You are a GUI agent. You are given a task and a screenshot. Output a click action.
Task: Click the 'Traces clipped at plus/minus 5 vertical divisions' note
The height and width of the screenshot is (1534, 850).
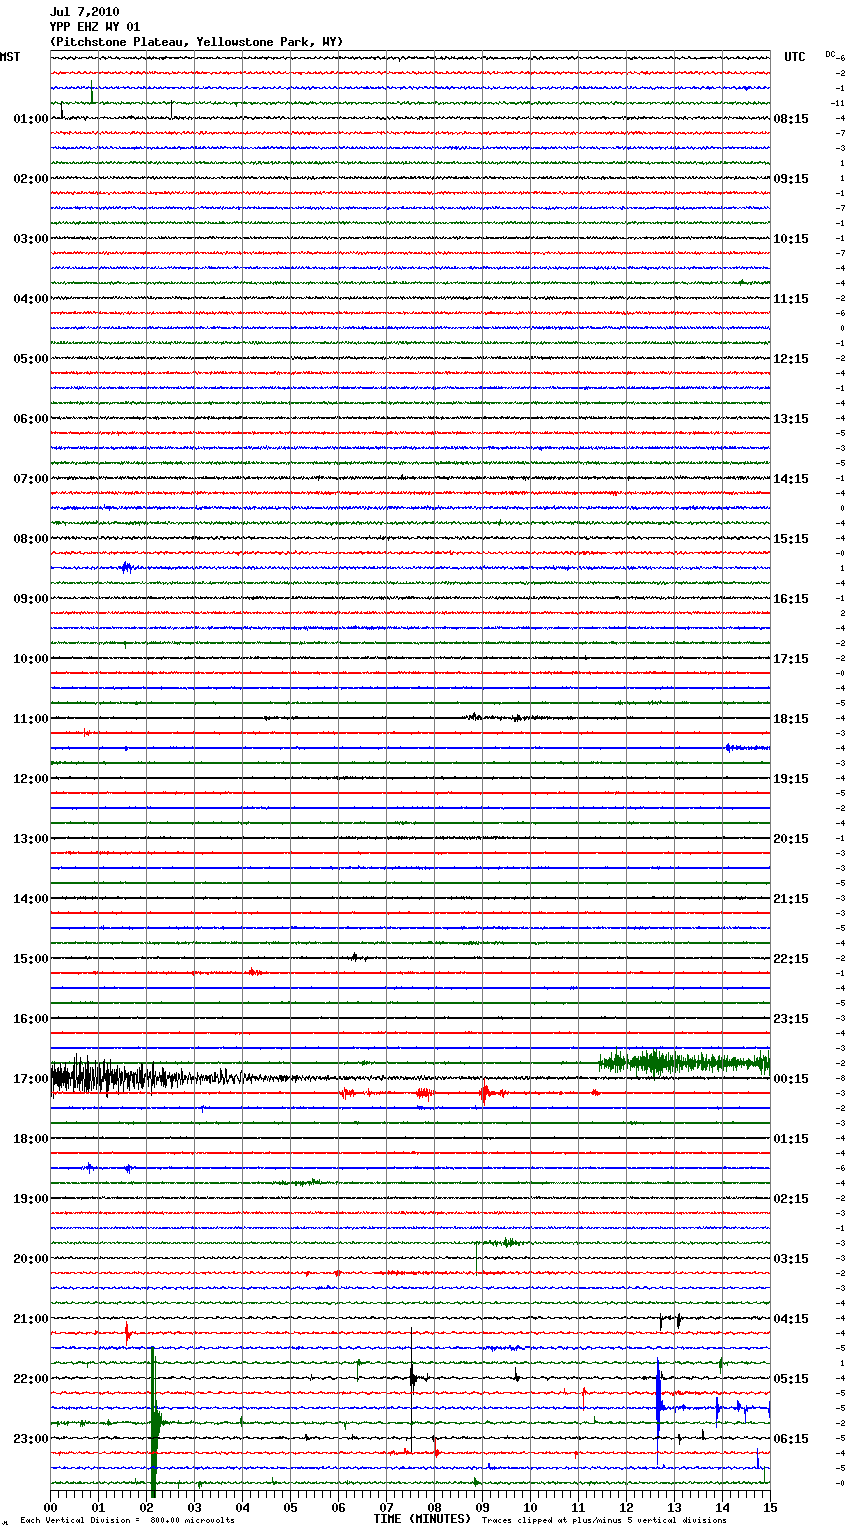pyautogui.click(x=604, y=1521)
